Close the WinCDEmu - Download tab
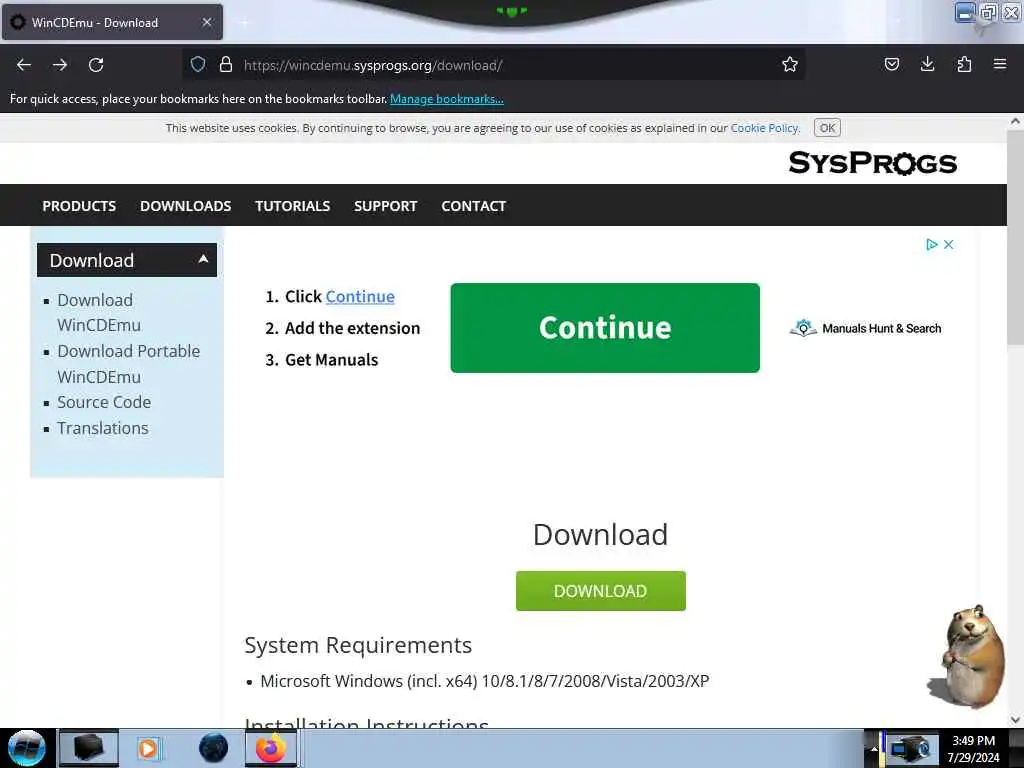The width and height of the screenshot is (1024, 768). tap(207, 22)
